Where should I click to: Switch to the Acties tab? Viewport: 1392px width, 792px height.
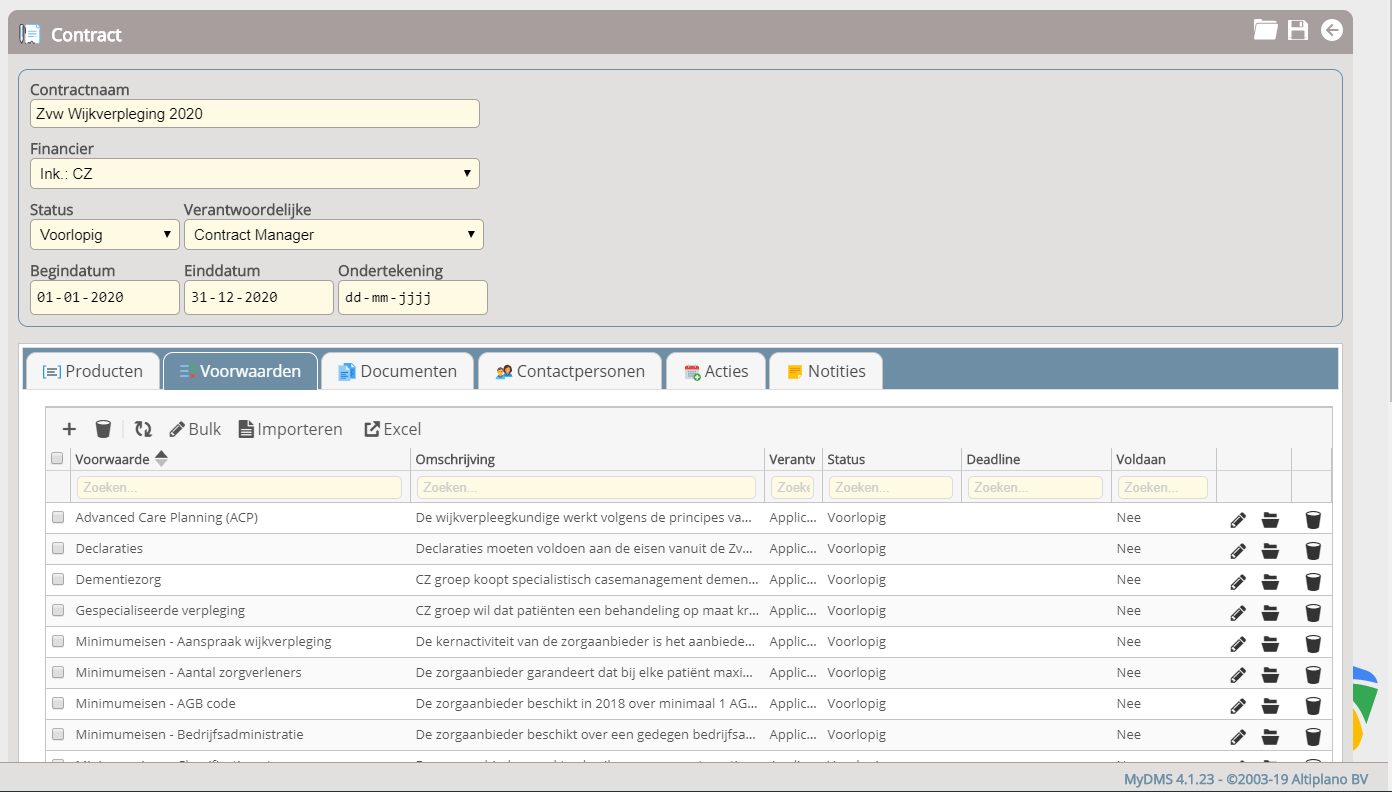point(716,371)
